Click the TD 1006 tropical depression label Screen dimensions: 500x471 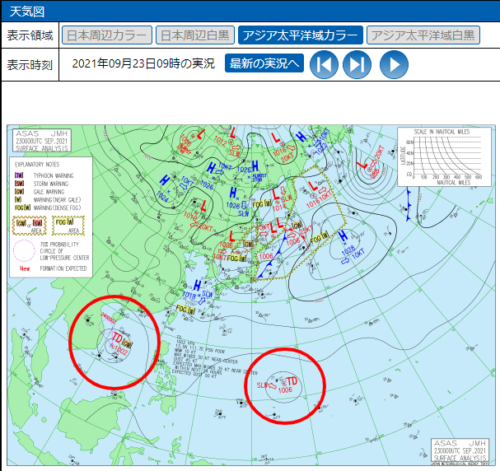tap(288, 384)
